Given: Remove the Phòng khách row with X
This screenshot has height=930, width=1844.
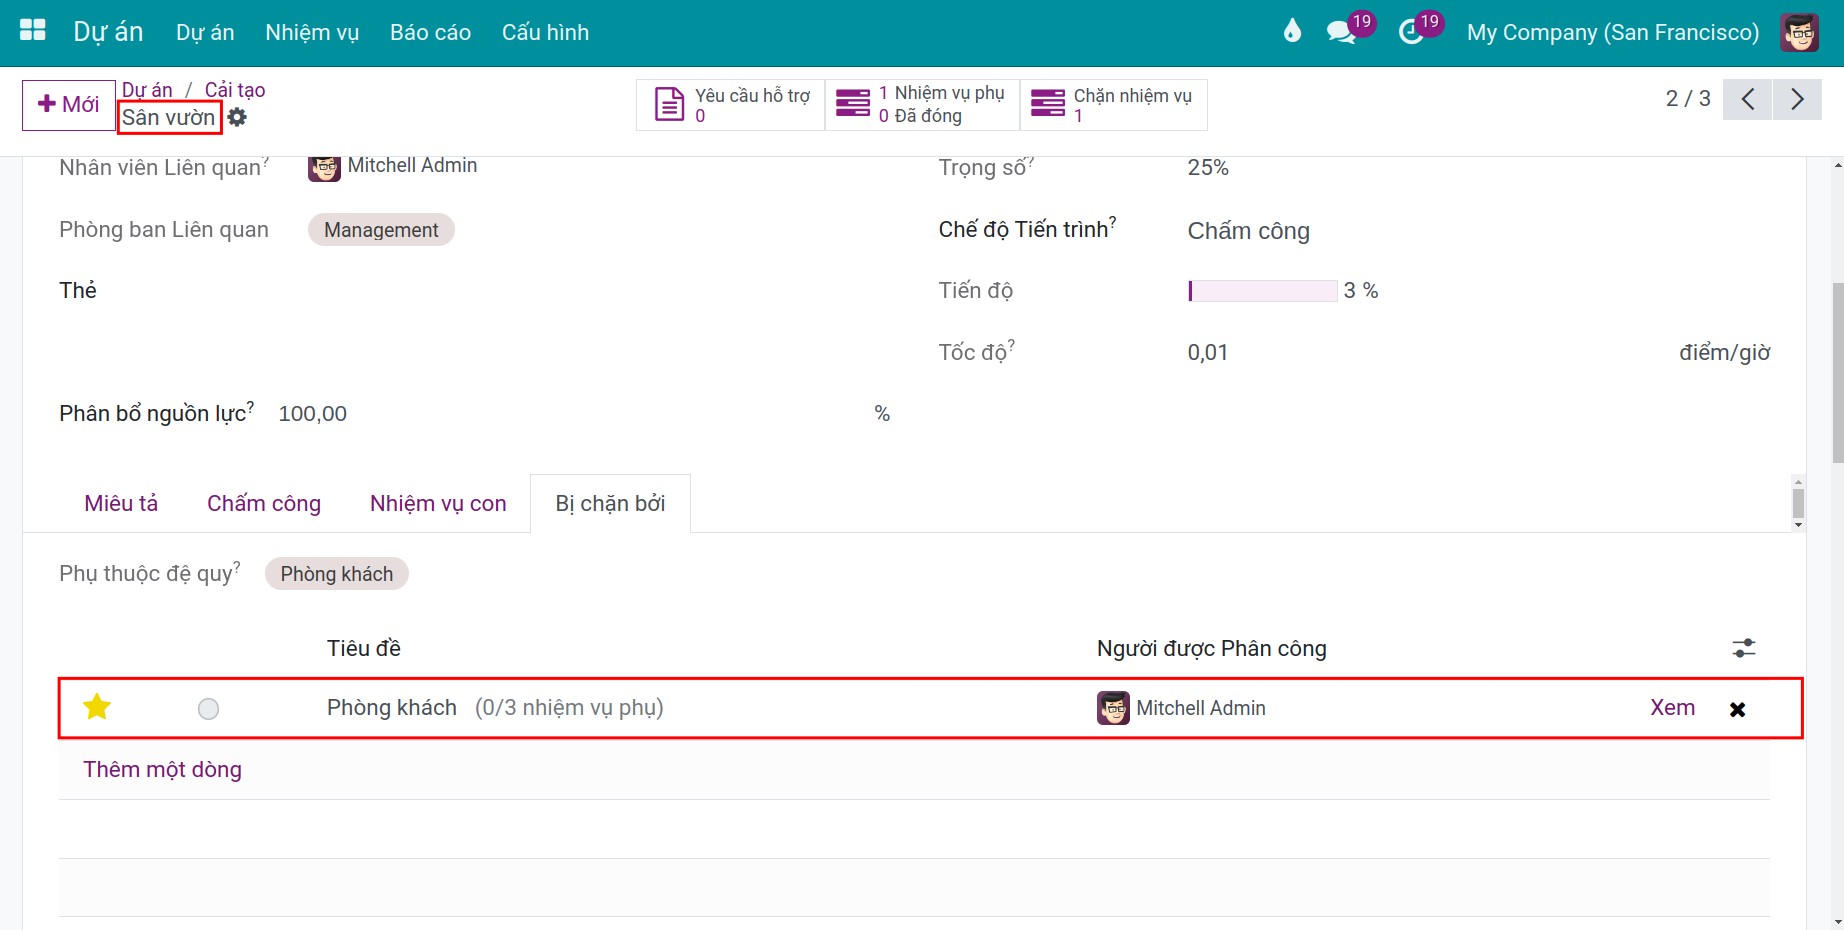Looking at the screenshot, I should tap(1737, 709).
